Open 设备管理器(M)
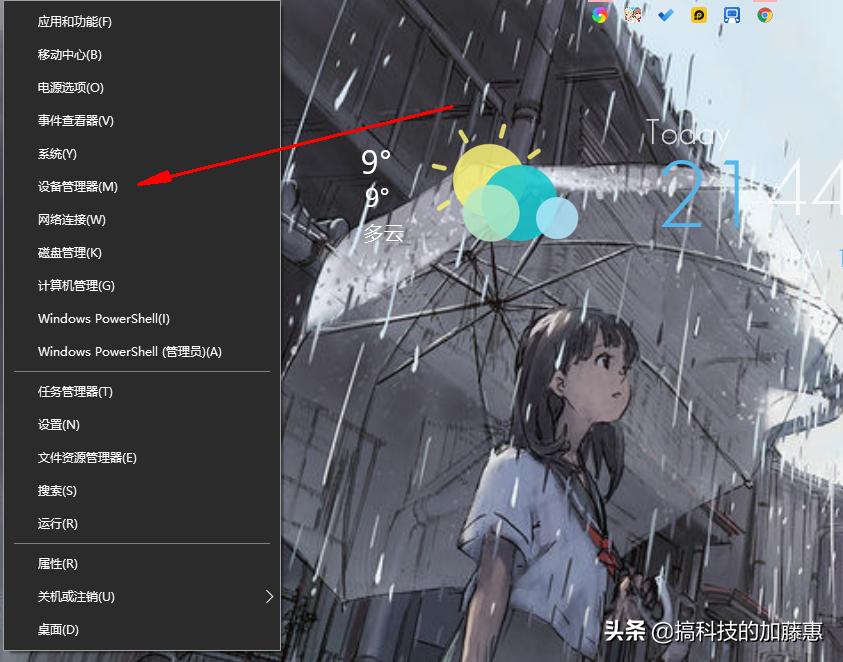This screenshot has width=843, height=662. [142, 187]
